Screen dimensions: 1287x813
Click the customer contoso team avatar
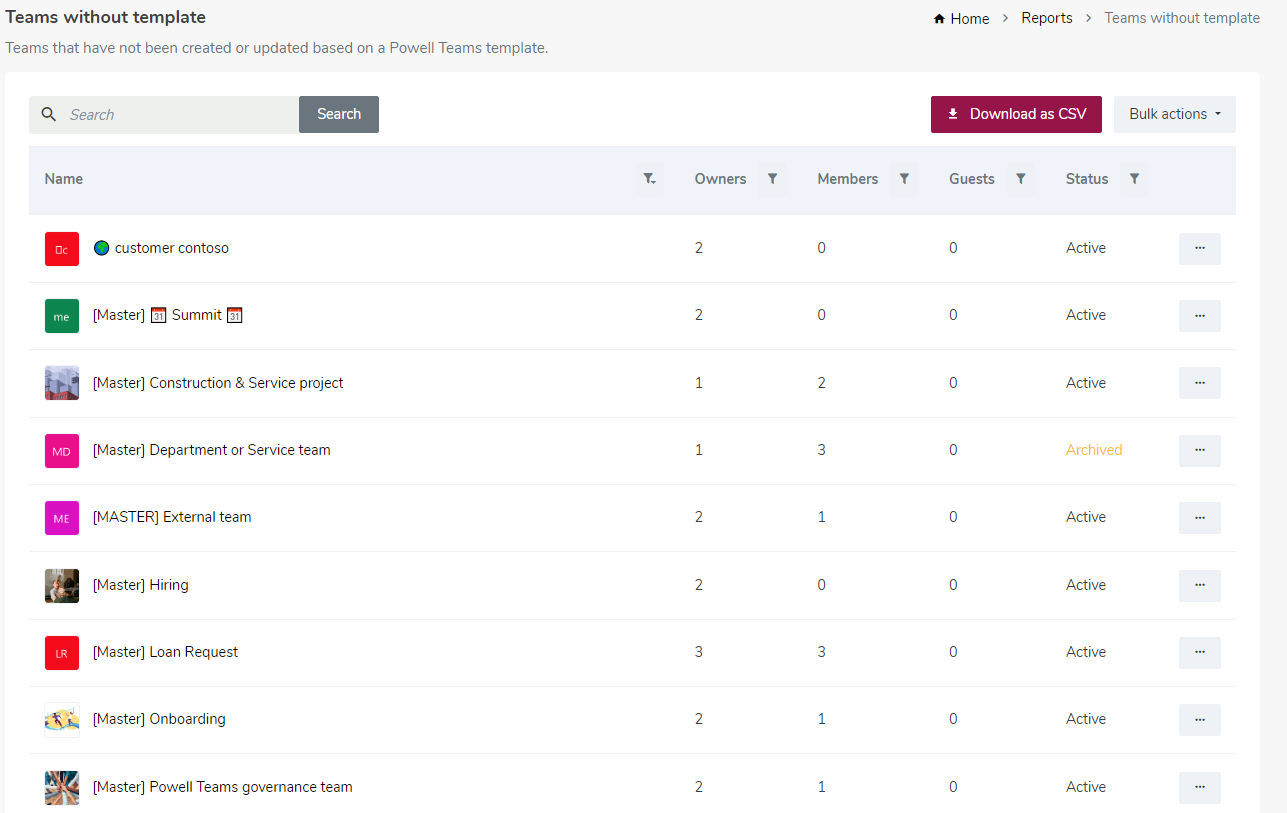pos(62,249)
